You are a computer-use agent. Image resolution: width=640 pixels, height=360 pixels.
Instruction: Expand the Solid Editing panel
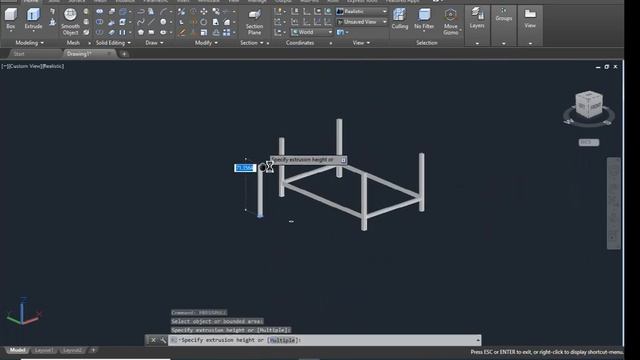[113, 43]
